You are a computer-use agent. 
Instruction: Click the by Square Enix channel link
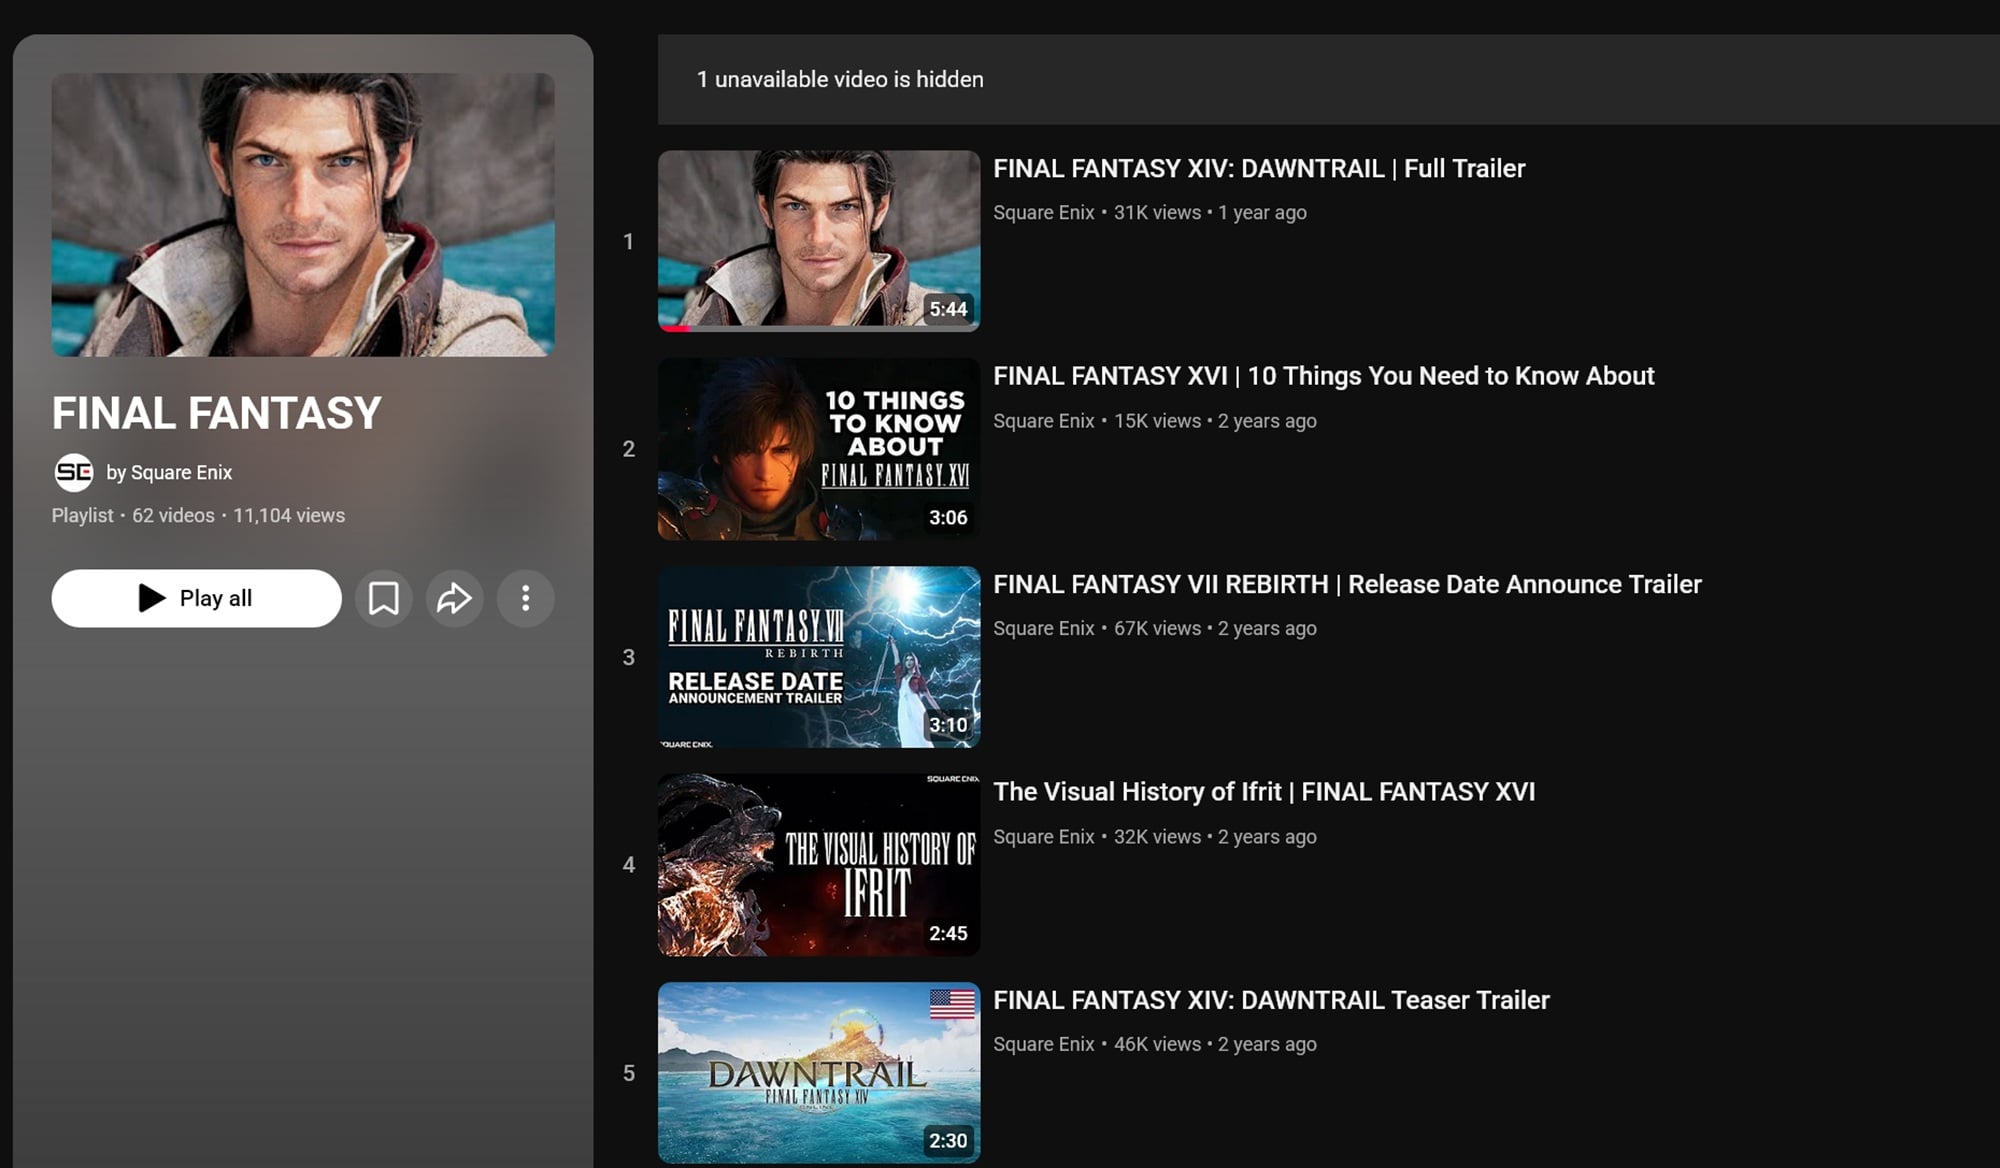pos(181,472)
